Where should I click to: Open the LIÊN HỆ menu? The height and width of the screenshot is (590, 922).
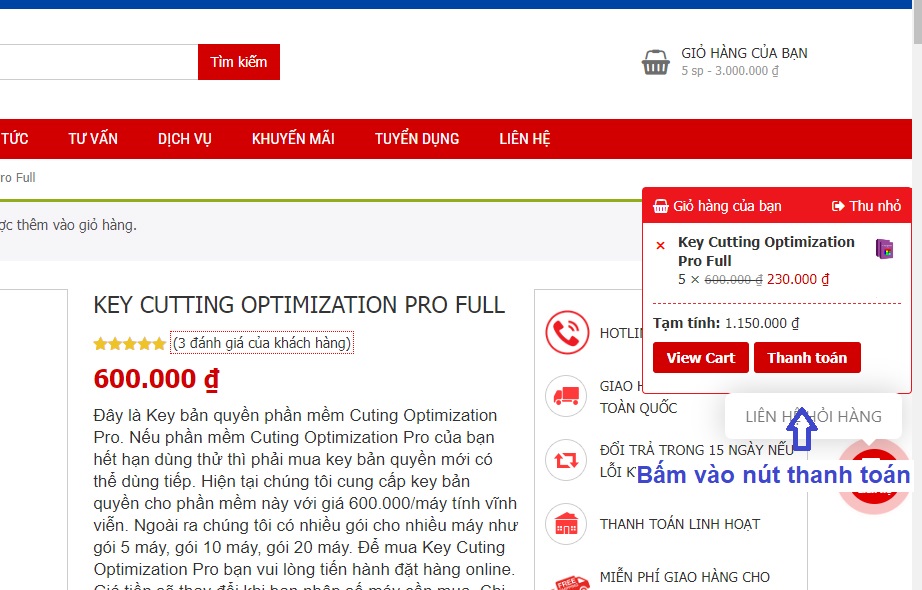(x=525, y=138)
